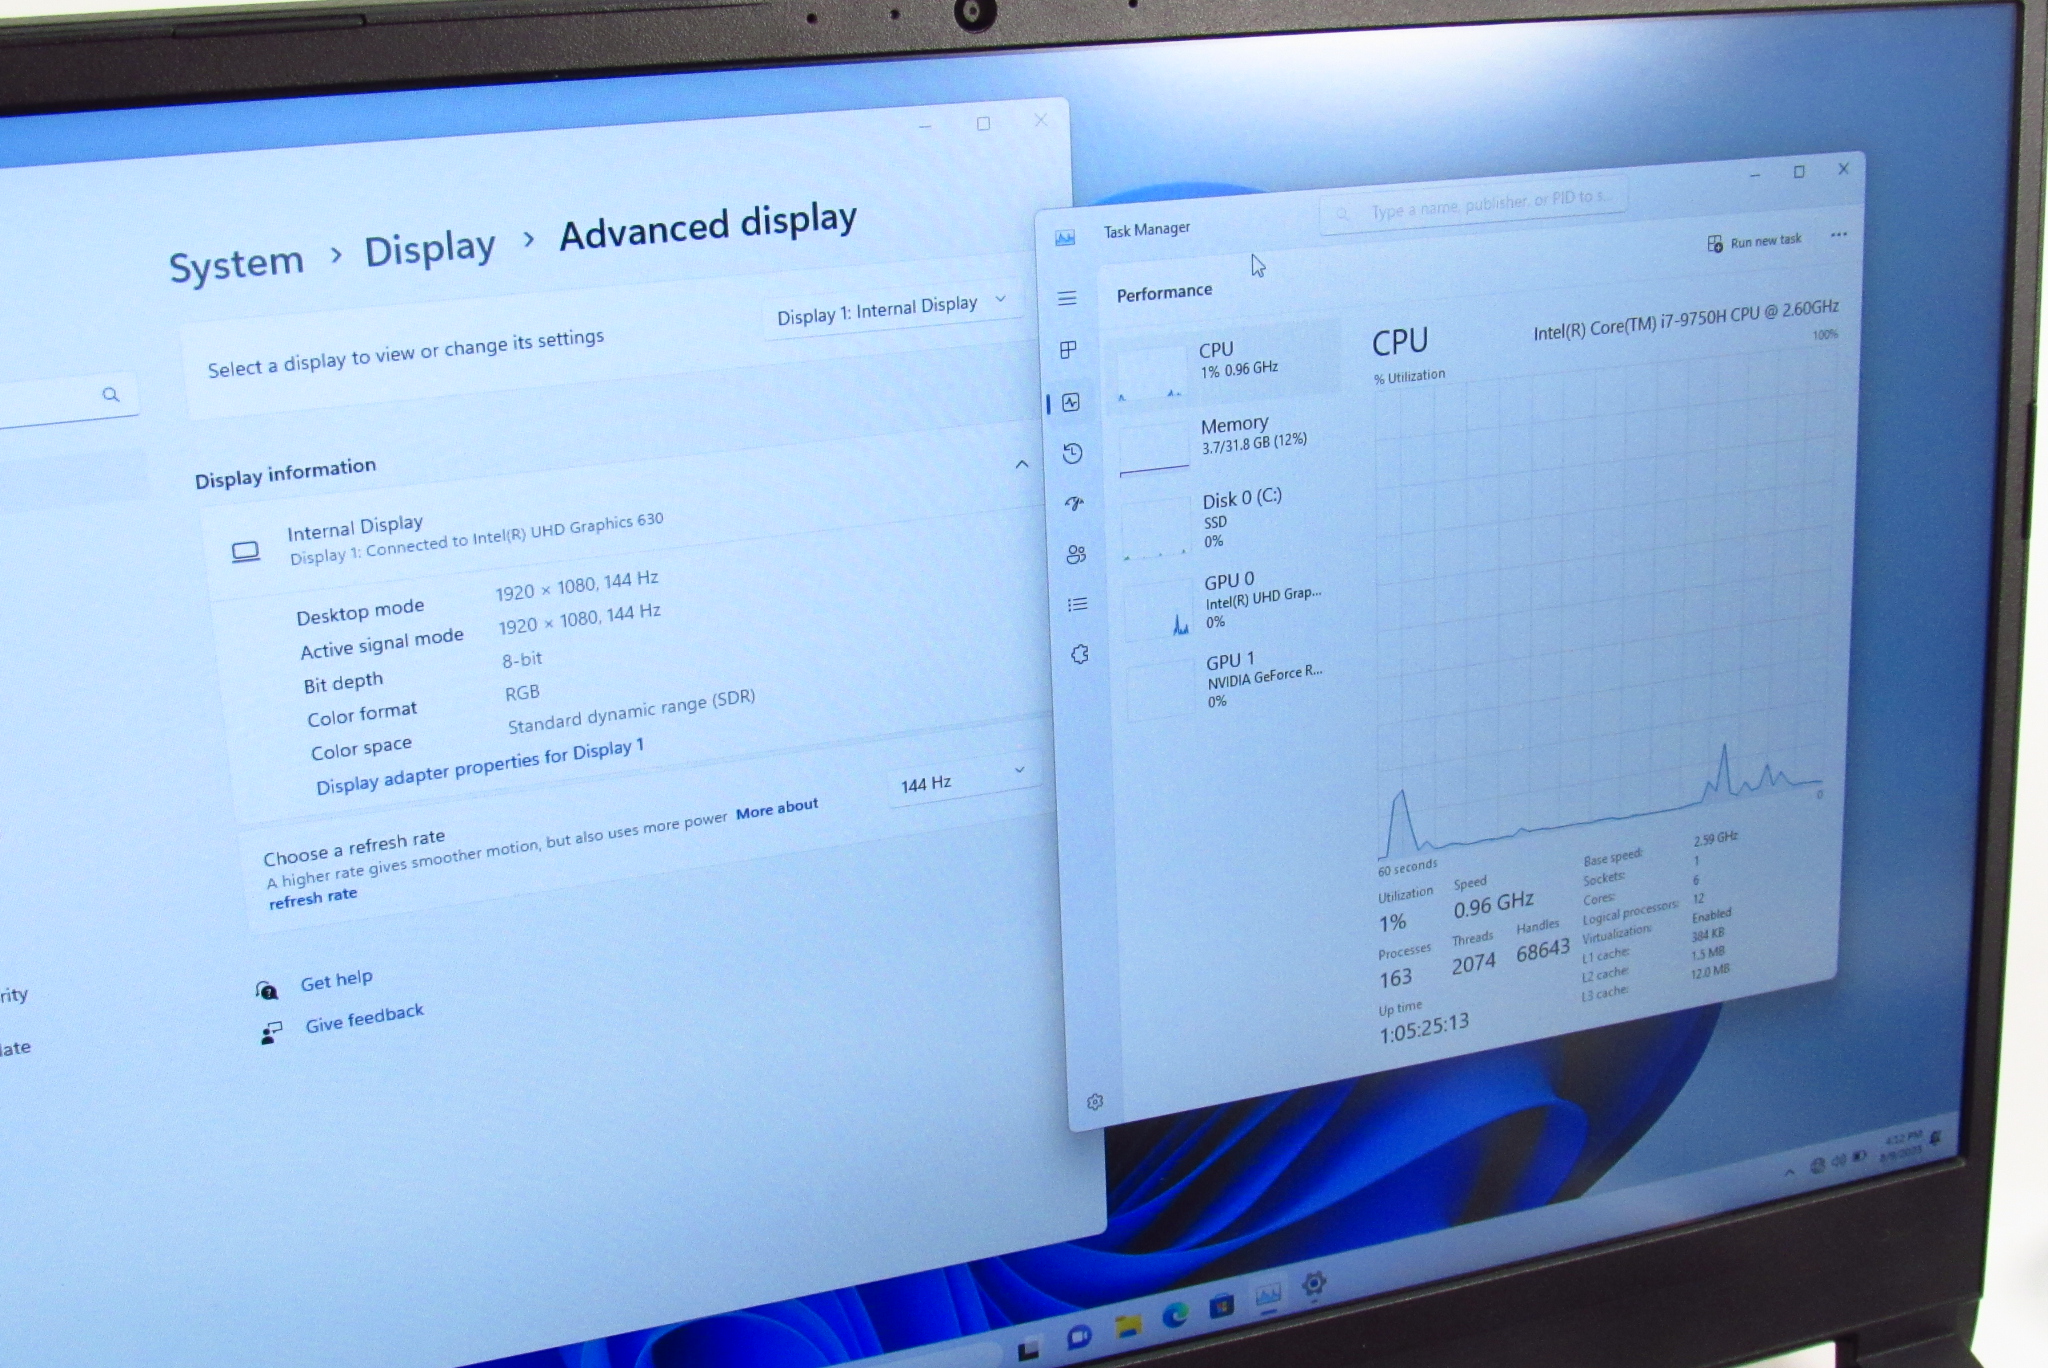
Task: Click Get help link
Action: point(336,980)
